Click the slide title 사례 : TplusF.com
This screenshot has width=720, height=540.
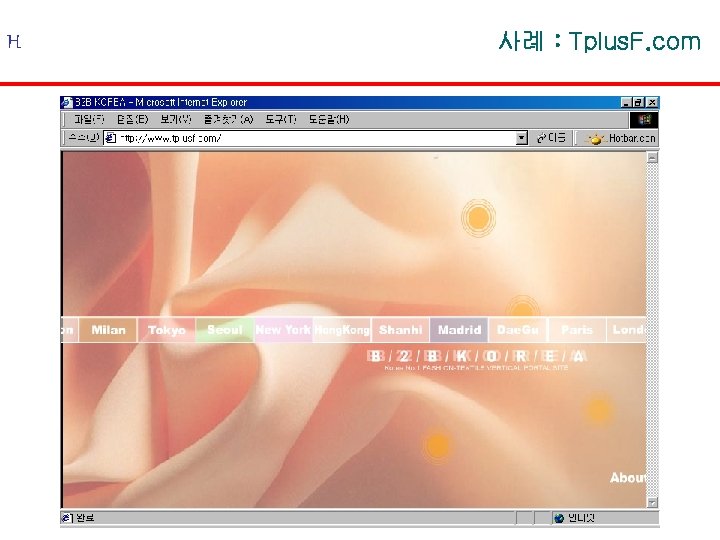point(599,41)
